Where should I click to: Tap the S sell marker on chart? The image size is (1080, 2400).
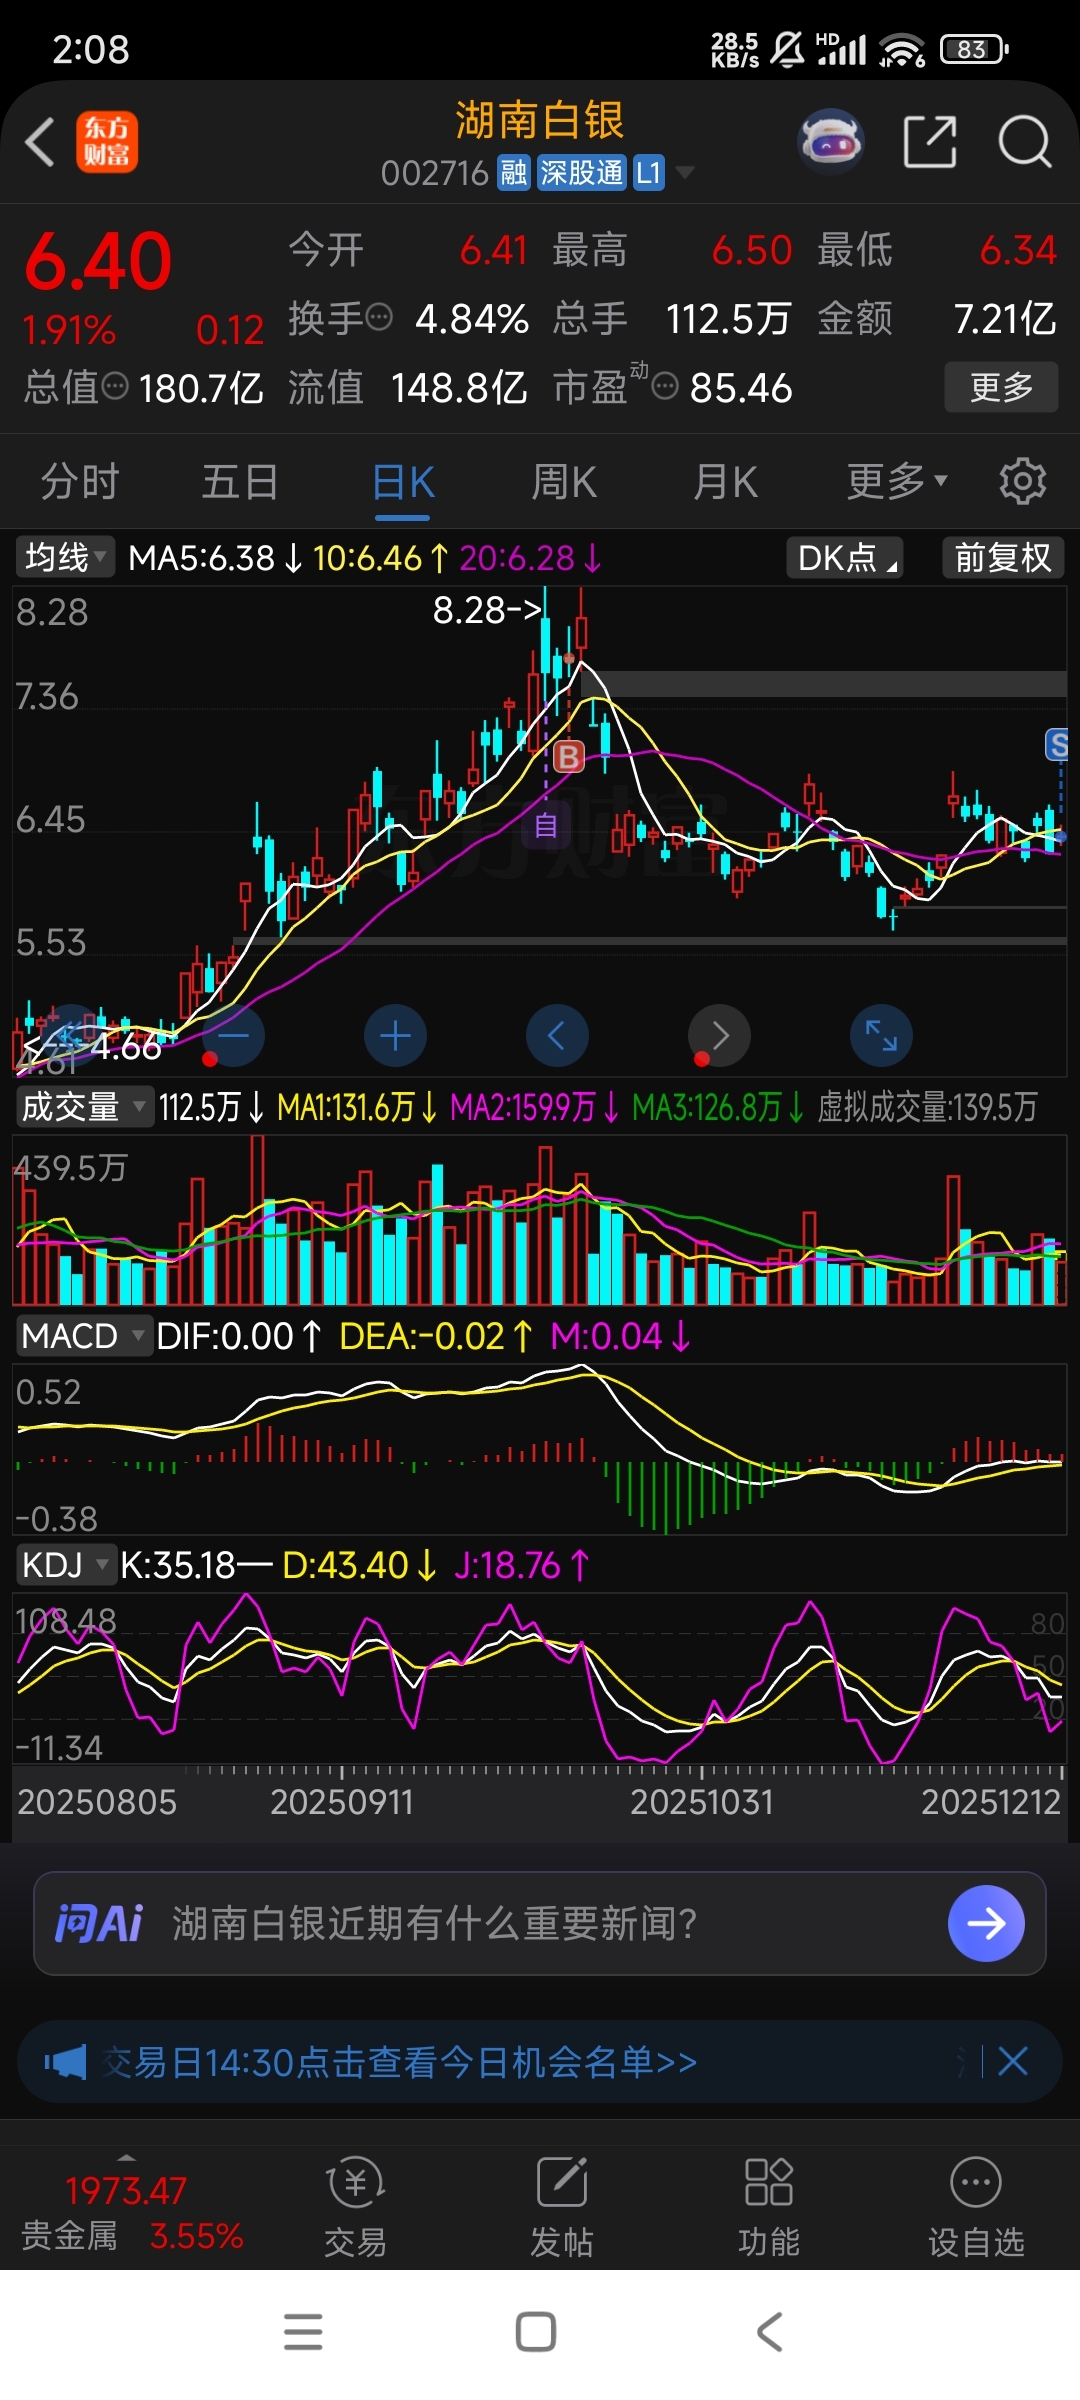pos(1057,744)
